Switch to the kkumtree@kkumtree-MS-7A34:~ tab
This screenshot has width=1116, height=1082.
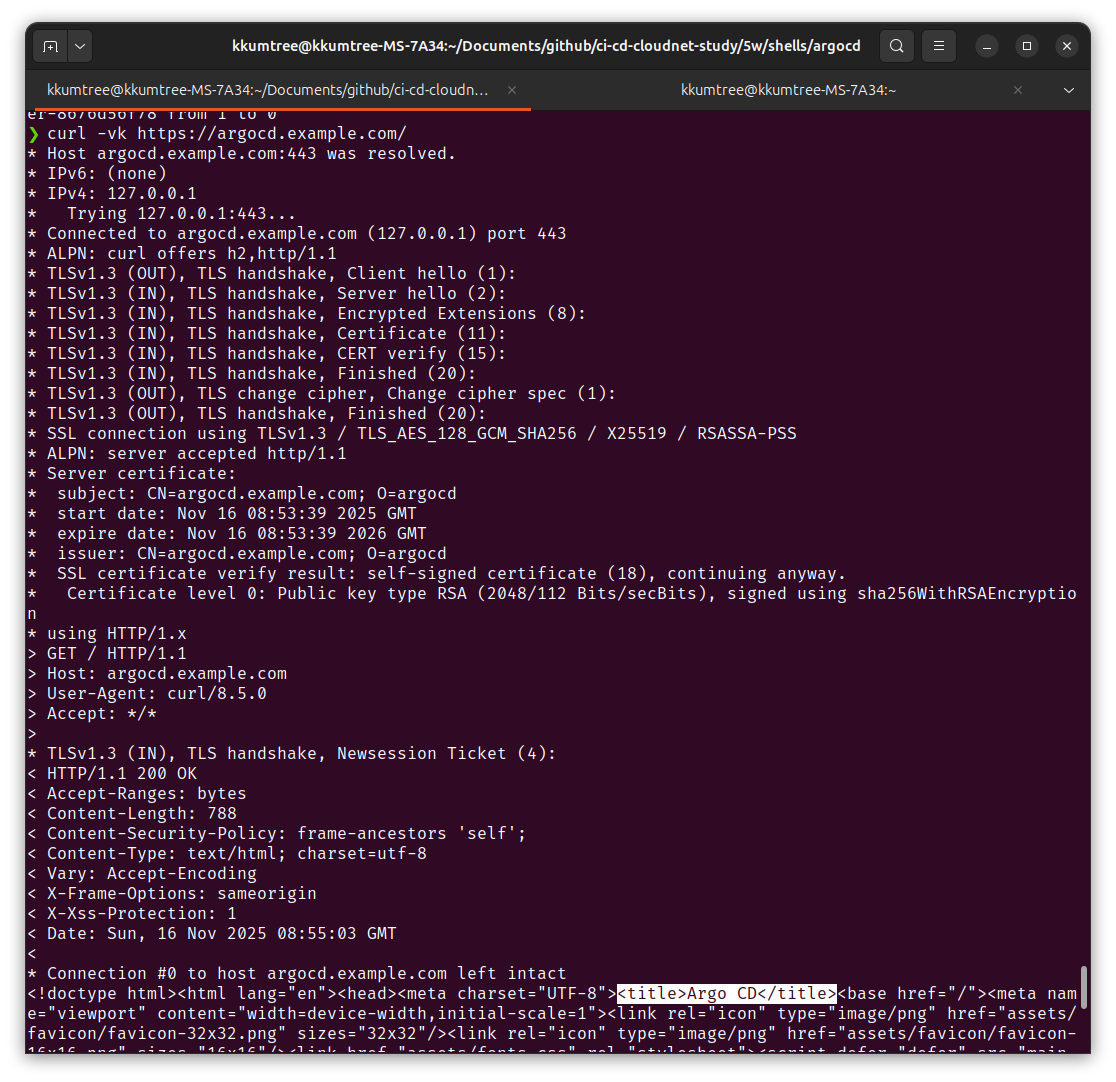tap(787, 90)
